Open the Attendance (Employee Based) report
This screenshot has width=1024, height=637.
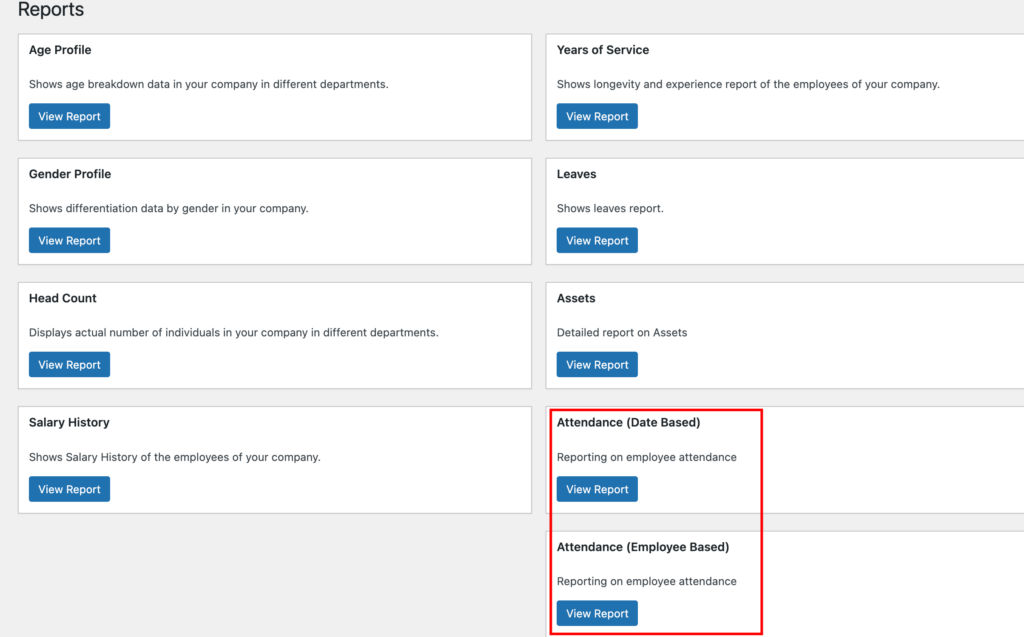597,613
